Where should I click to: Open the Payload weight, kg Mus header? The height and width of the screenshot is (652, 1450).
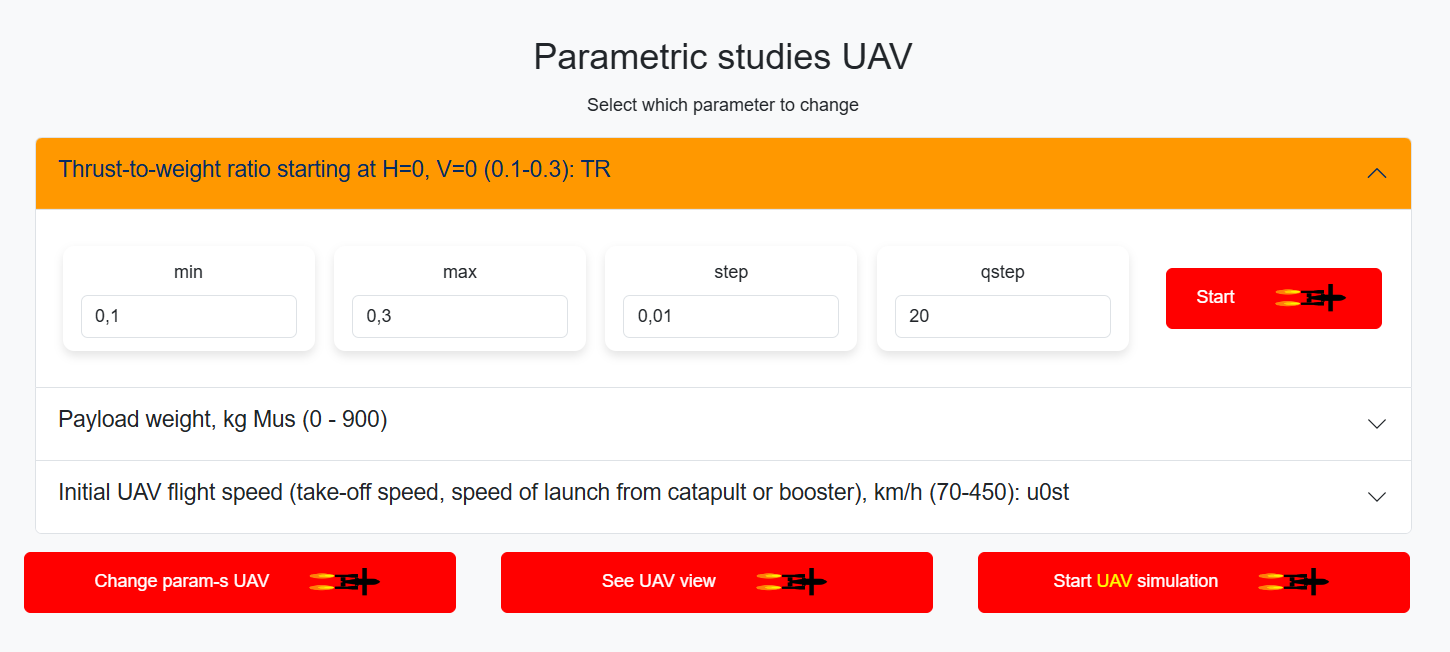(x=723, y=424)
